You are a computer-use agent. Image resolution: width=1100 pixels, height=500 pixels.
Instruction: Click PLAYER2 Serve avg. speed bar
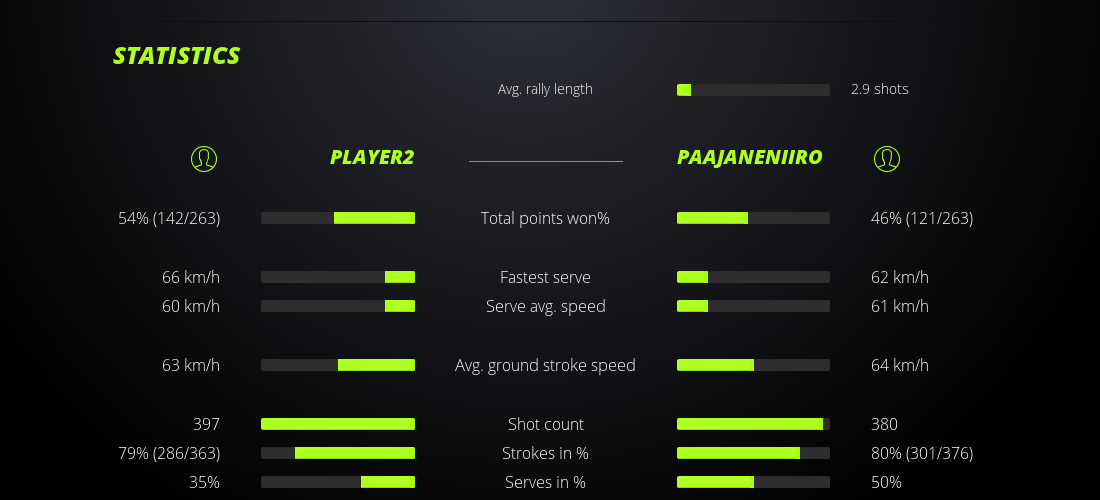338,306
